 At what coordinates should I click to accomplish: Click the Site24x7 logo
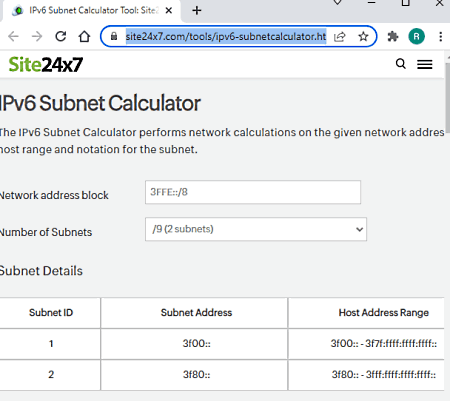pos(46,65)
